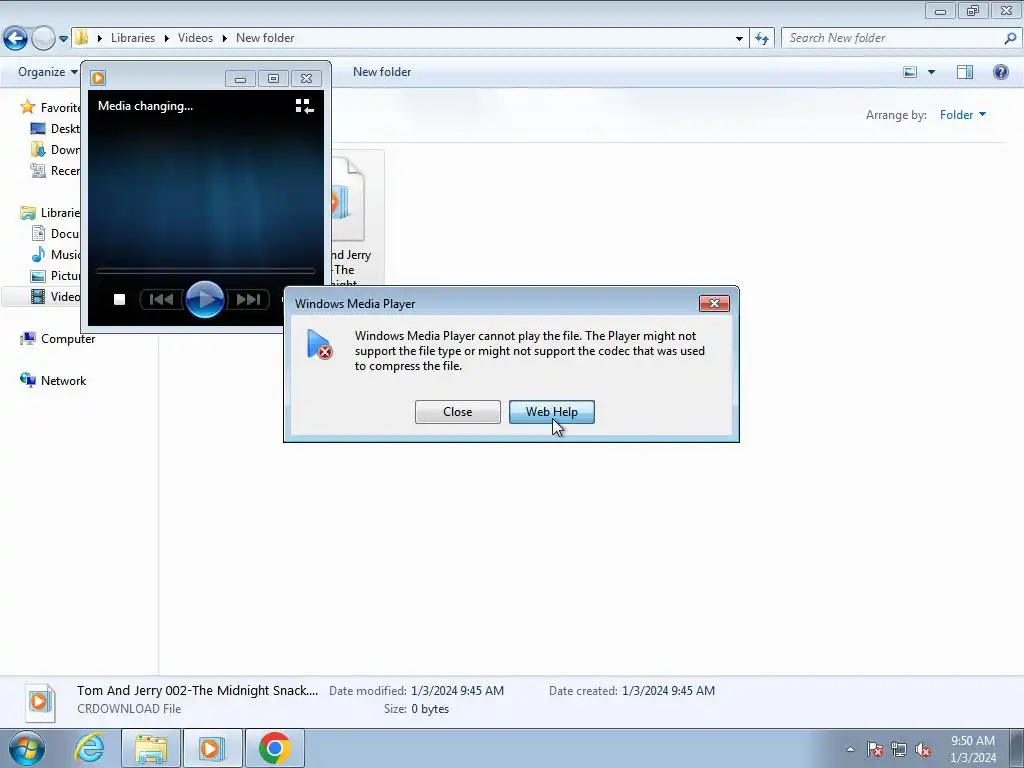Click Windows Explorer taskbar icon
The width and height of the screenshot is (1024, 768).
[x=151, y=748]
